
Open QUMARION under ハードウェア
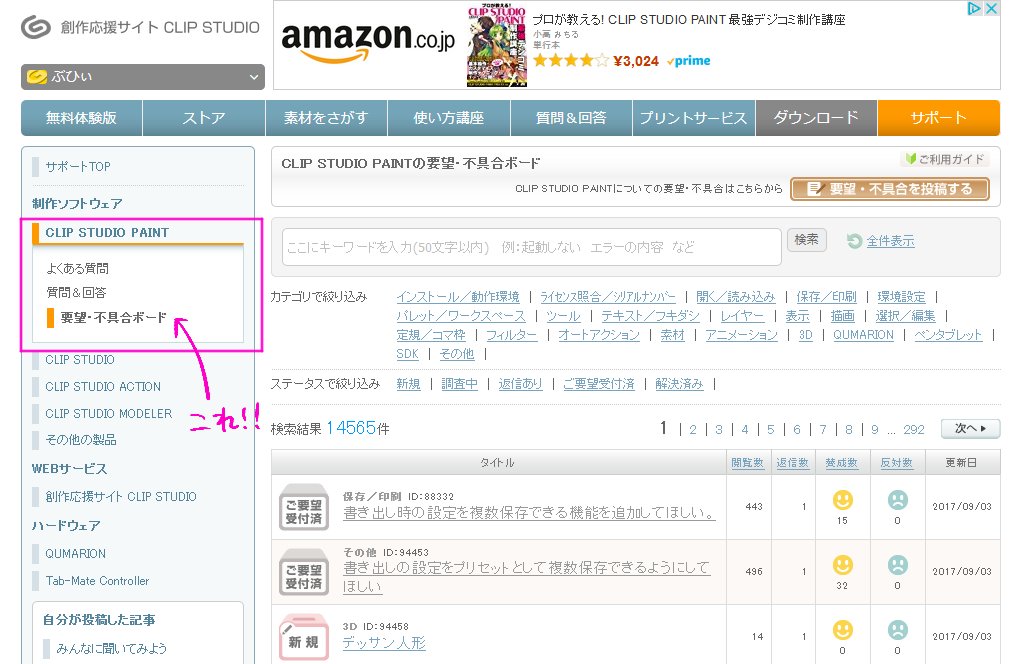click(75, 554)
